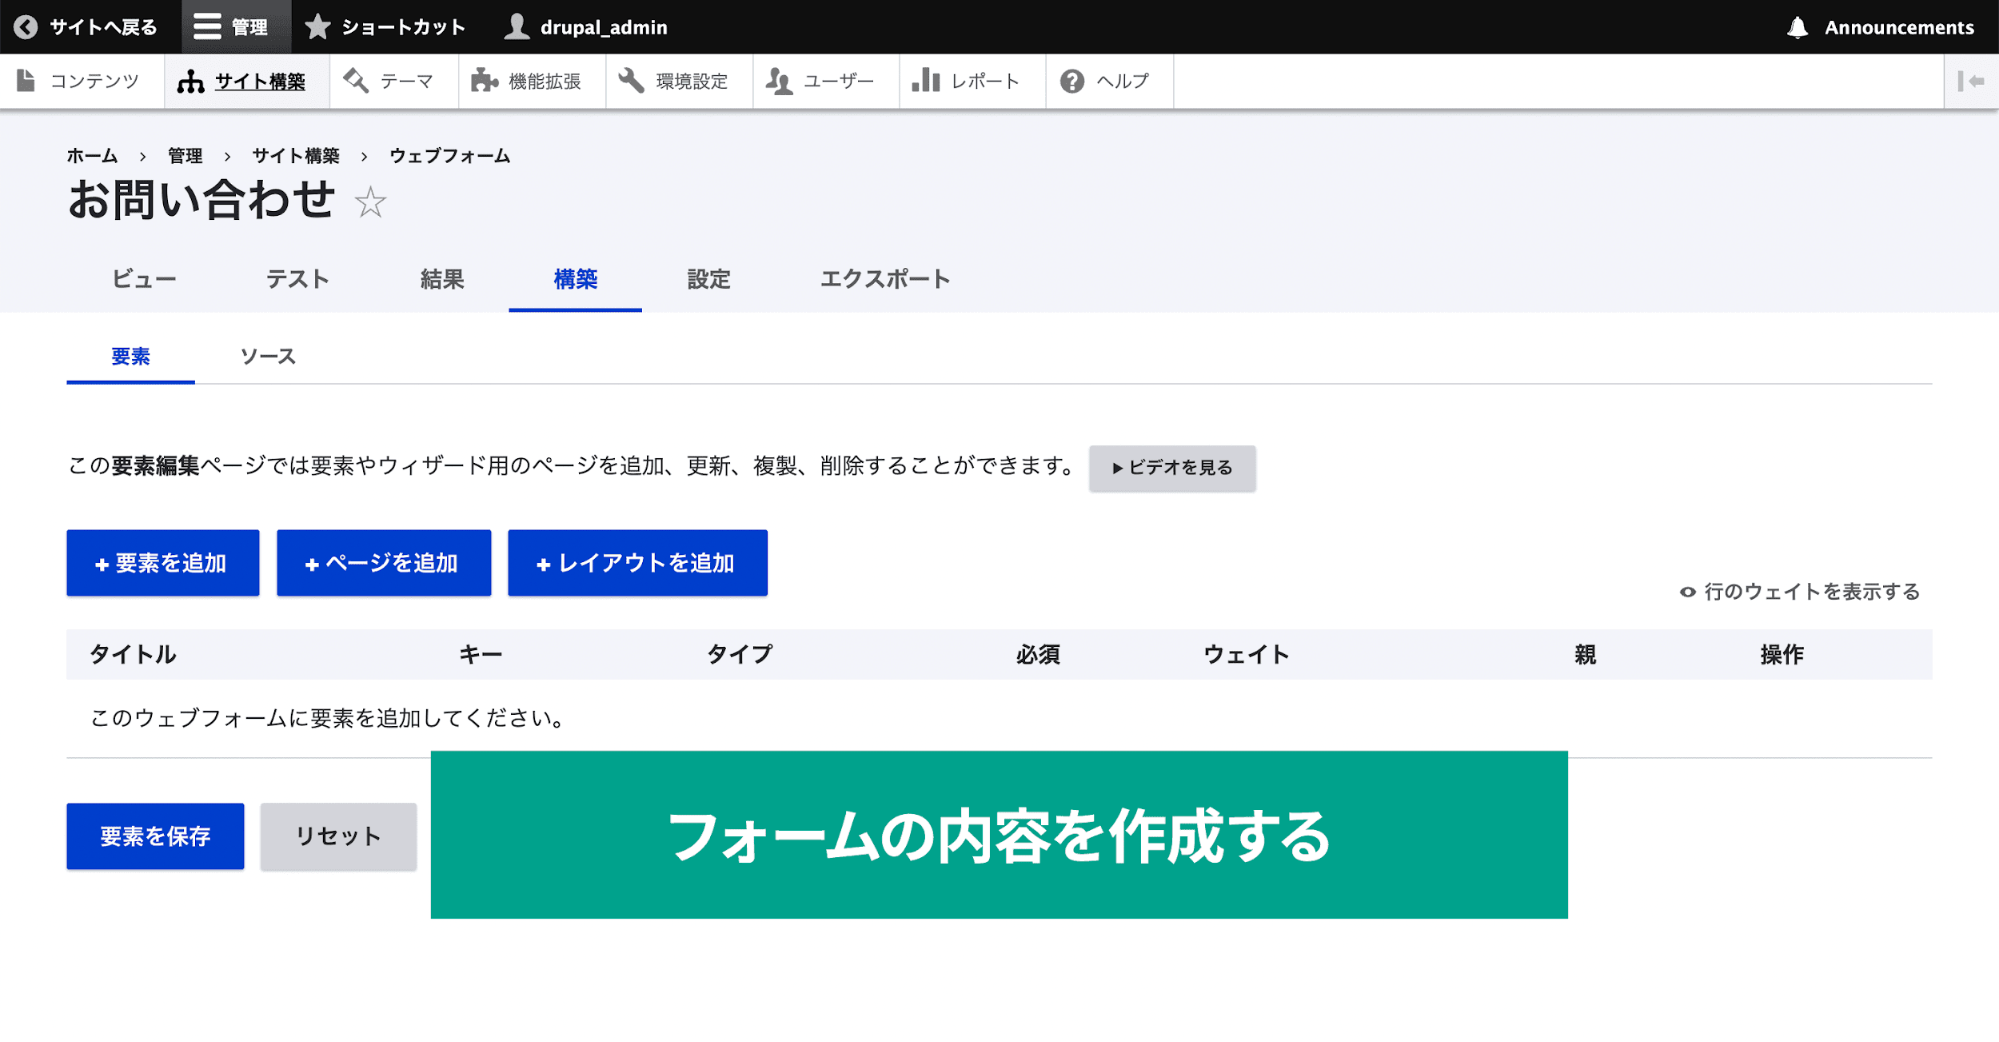This screenshot has width=1999, height=1042.
Task: Open 環境設定 admin menu
Action: [678, 81]
